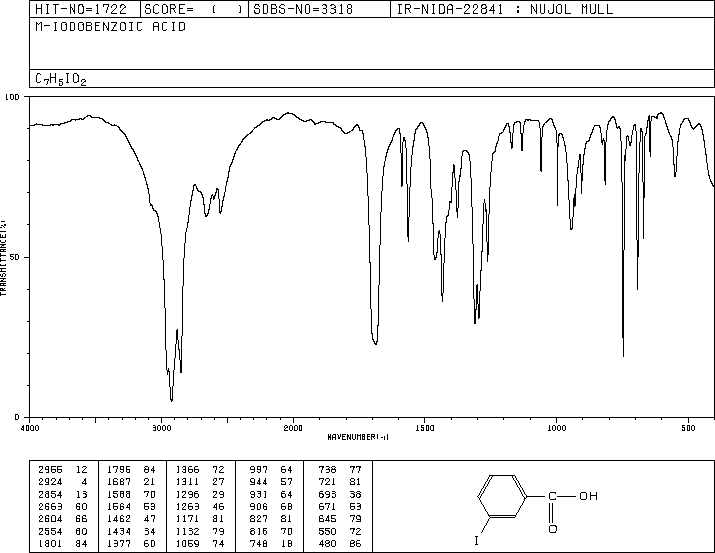This screenshot has height=553, width=715.
Task: Click the 1311 peak table entry
Action: tap(200, 482)
